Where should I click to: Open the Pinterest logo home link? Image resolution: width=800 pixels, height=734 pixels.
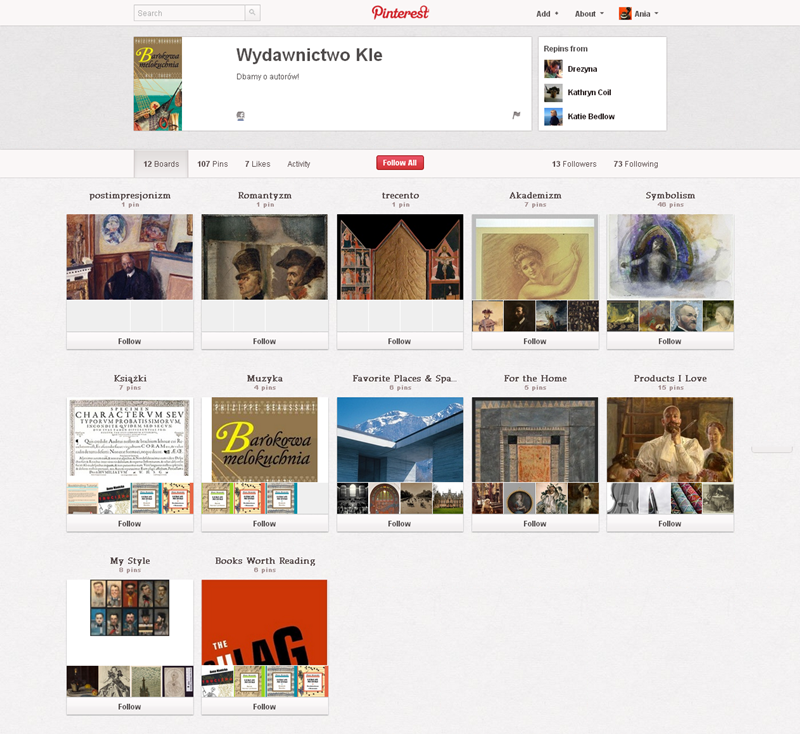click(400, 13)
